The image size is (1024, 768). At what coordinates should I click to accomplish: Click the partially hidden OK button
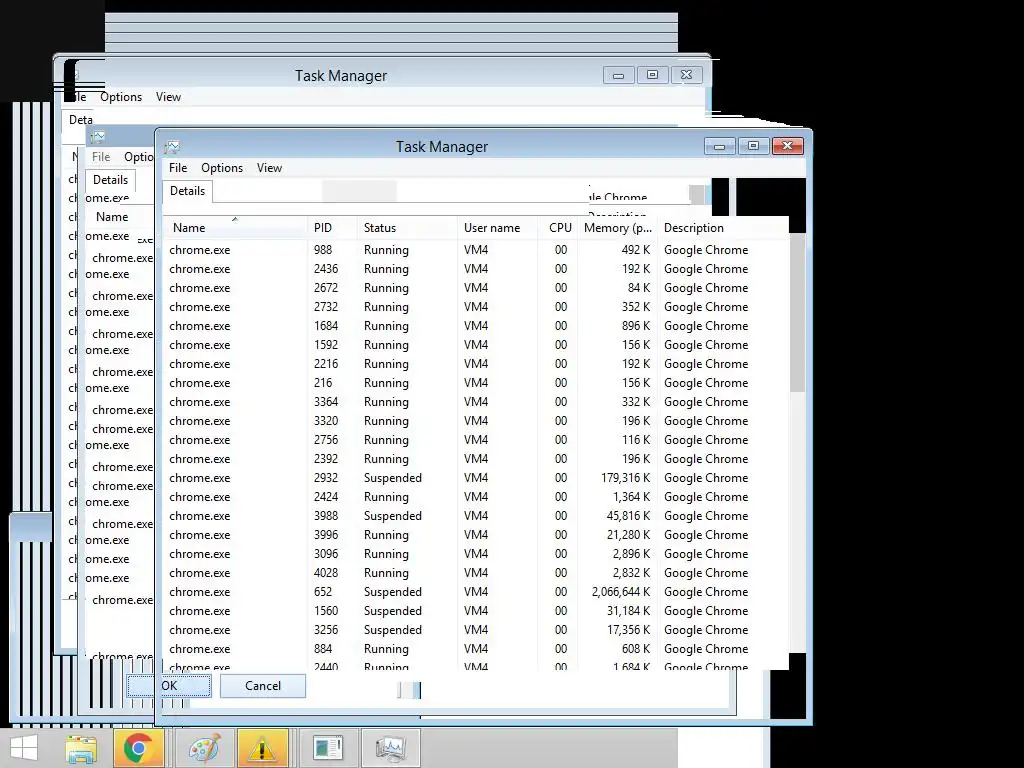tap(170, 686)
